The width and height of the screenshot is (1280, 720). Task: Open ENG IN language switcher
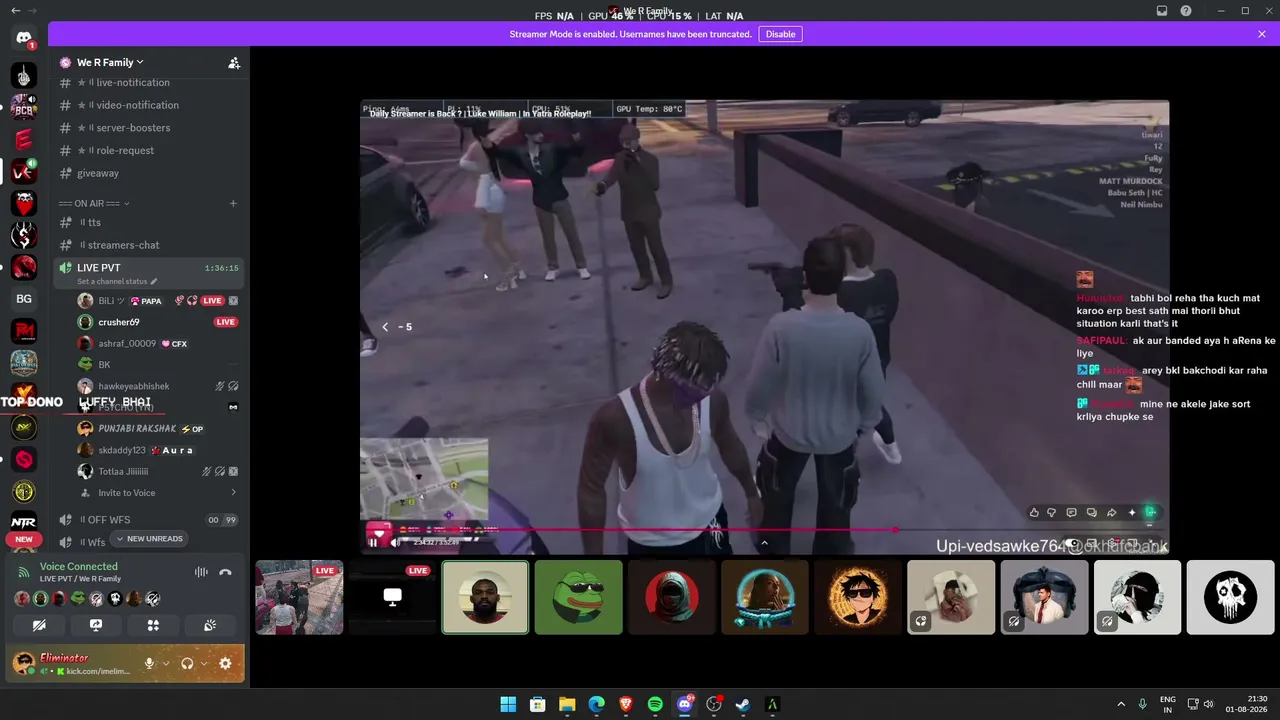[1168, 704]
